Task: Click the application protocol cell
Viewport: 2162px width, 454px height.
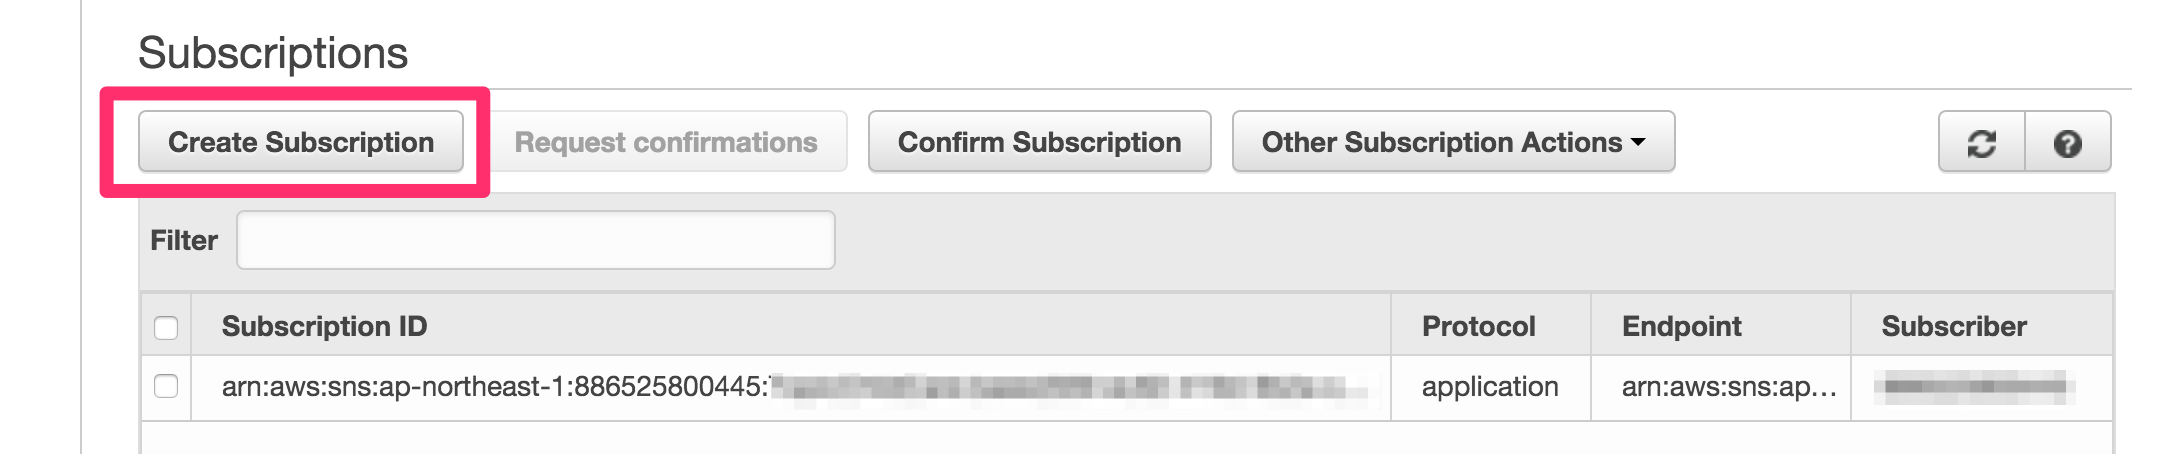Action: pyautogui.click(x=1490, y=387)
